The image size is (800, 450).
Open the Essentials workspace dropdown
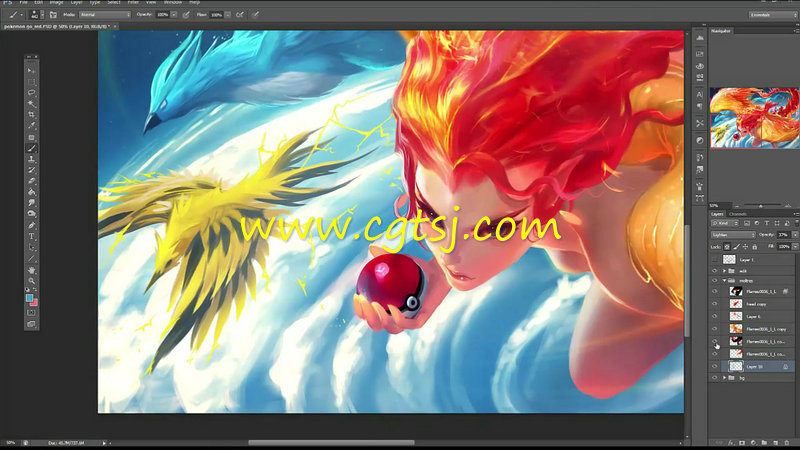tap(772, 15)
